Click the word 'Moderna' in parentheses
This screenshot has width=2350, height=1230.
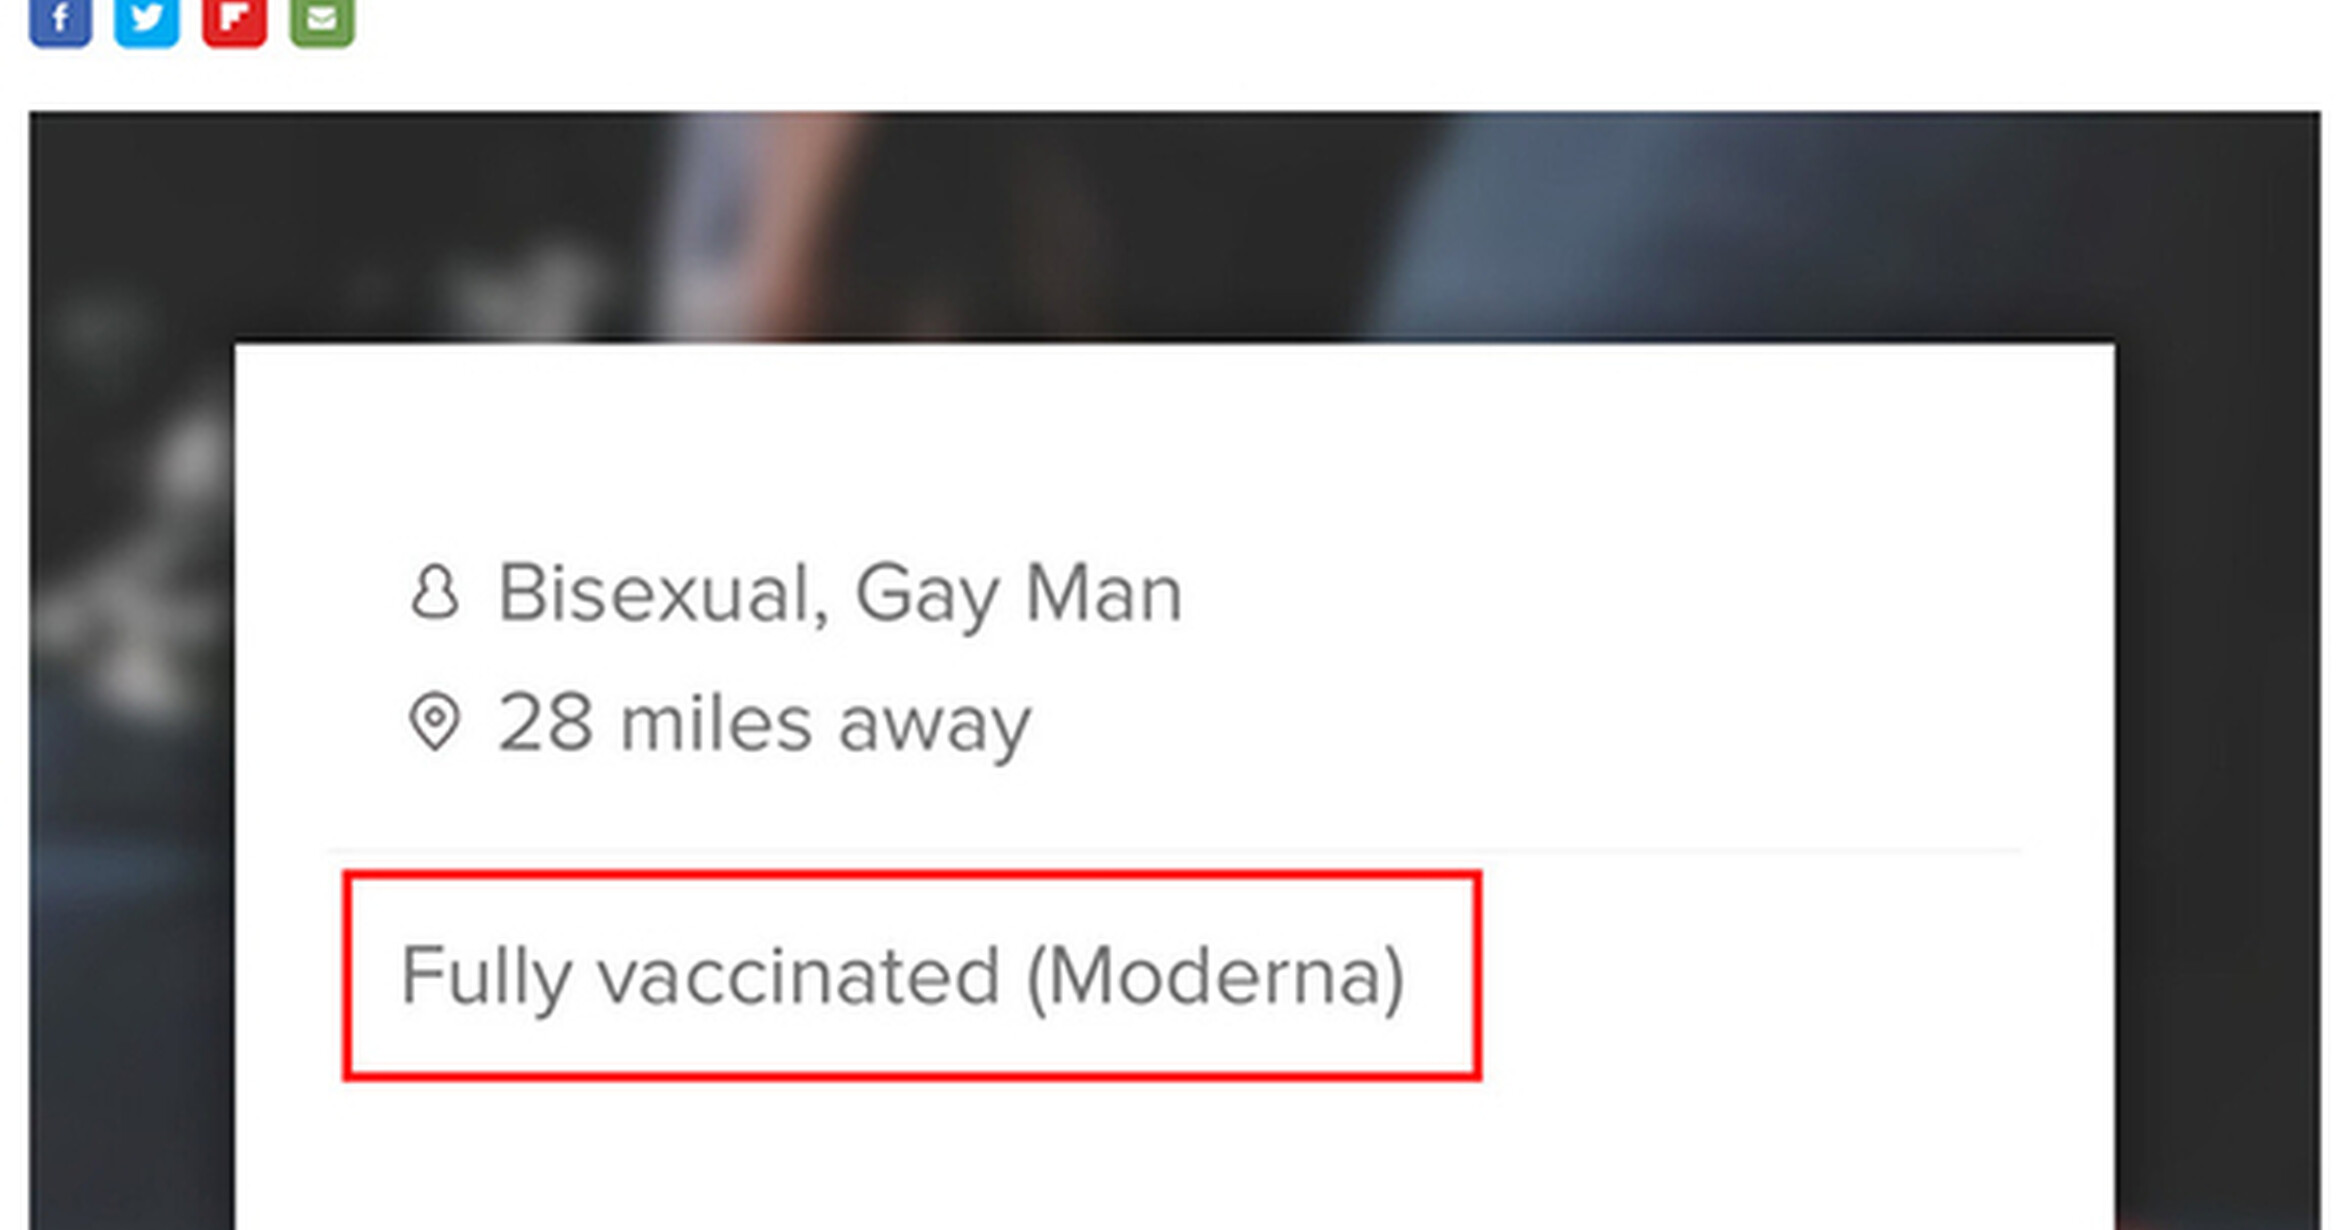[1215, 976]
